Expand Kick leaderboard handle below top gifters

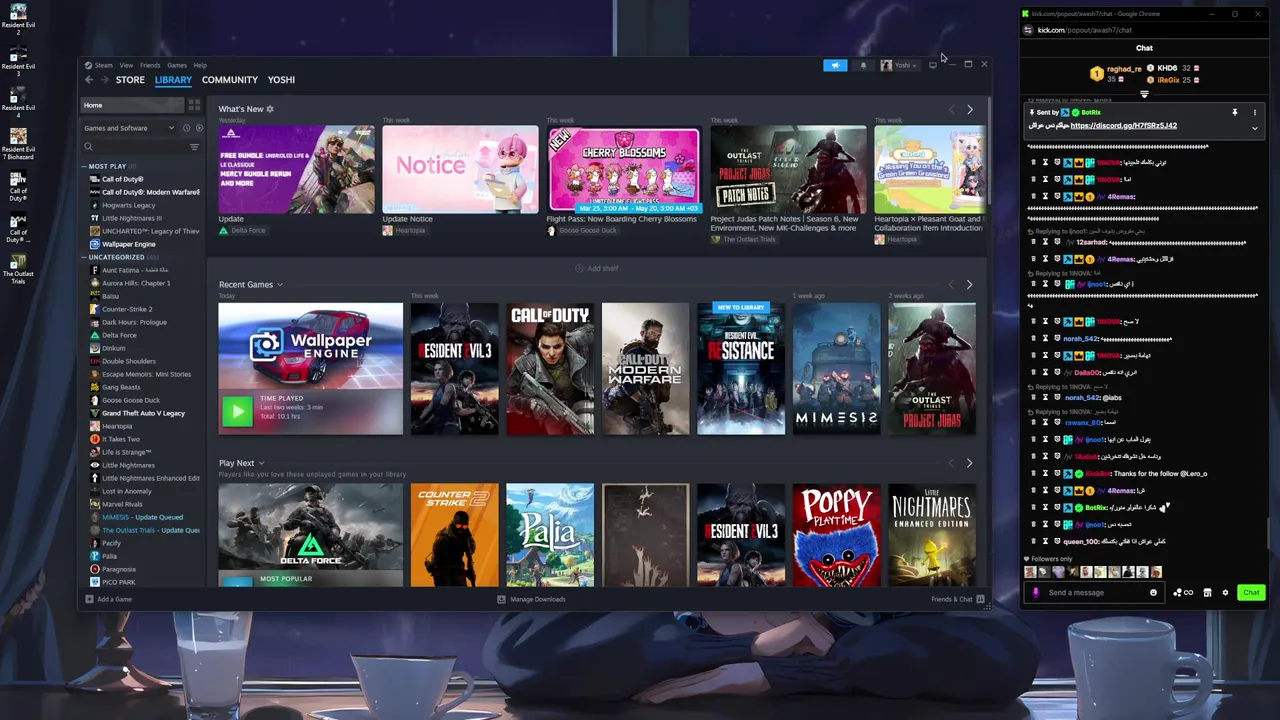tap(1144, 95)
